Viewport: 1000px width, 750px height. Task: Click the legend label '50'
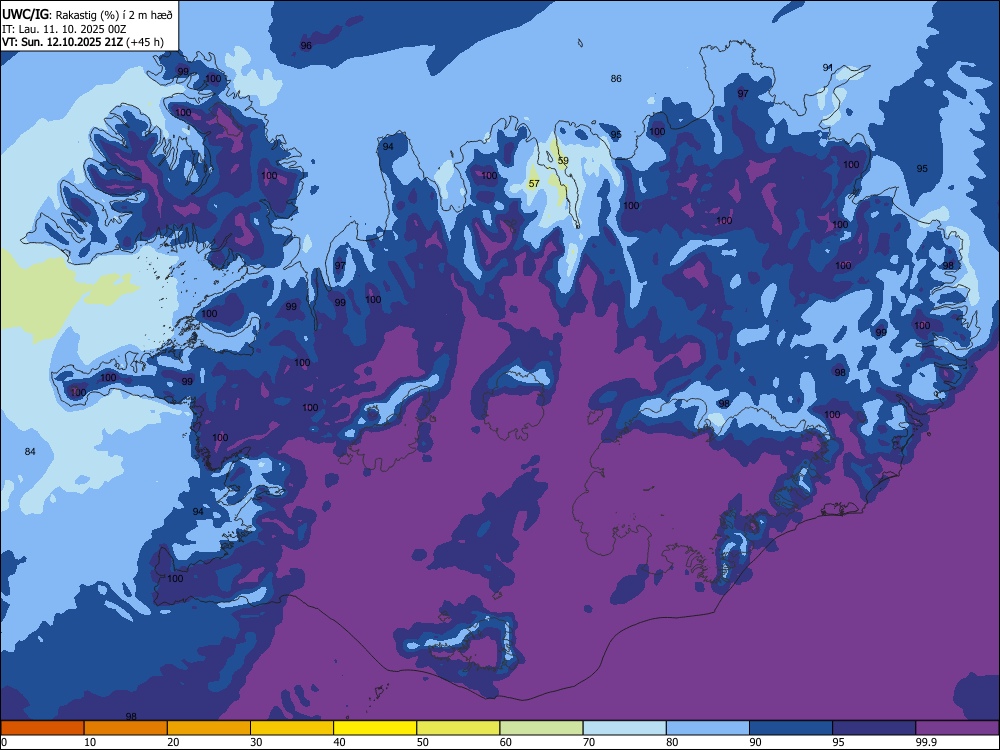point(422,742)
